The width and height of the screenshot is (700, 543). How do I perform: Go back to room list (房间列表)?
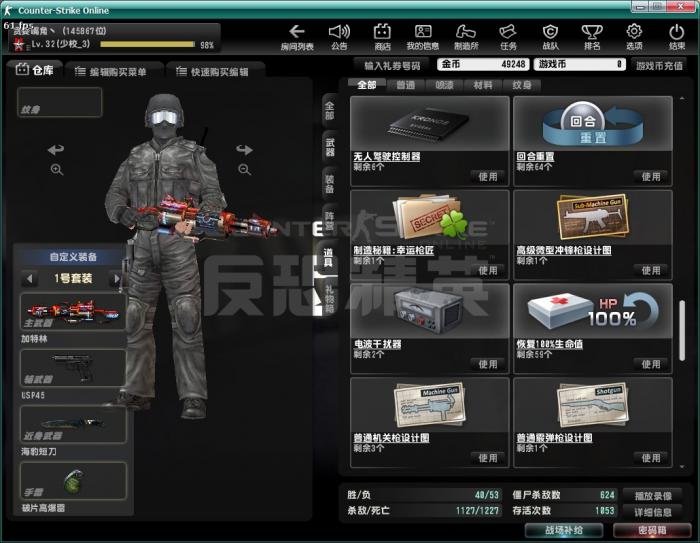297,37
